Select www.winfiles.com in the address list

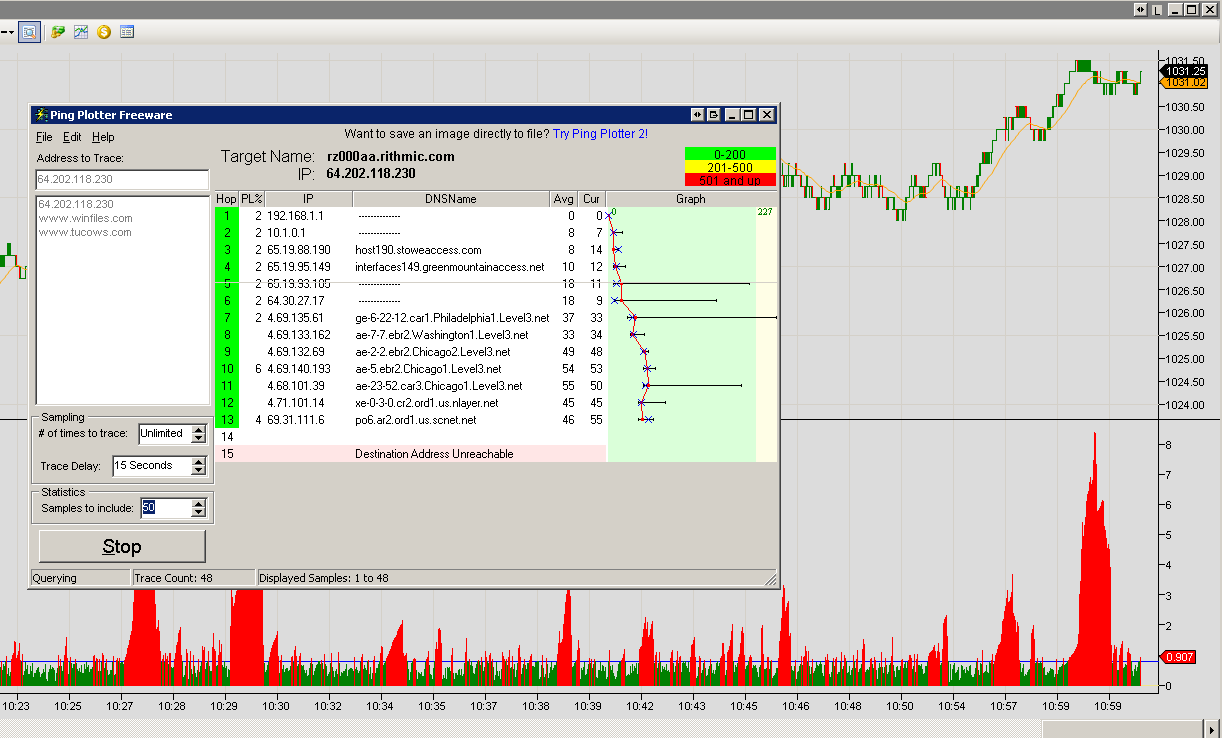tap(85, 218)
